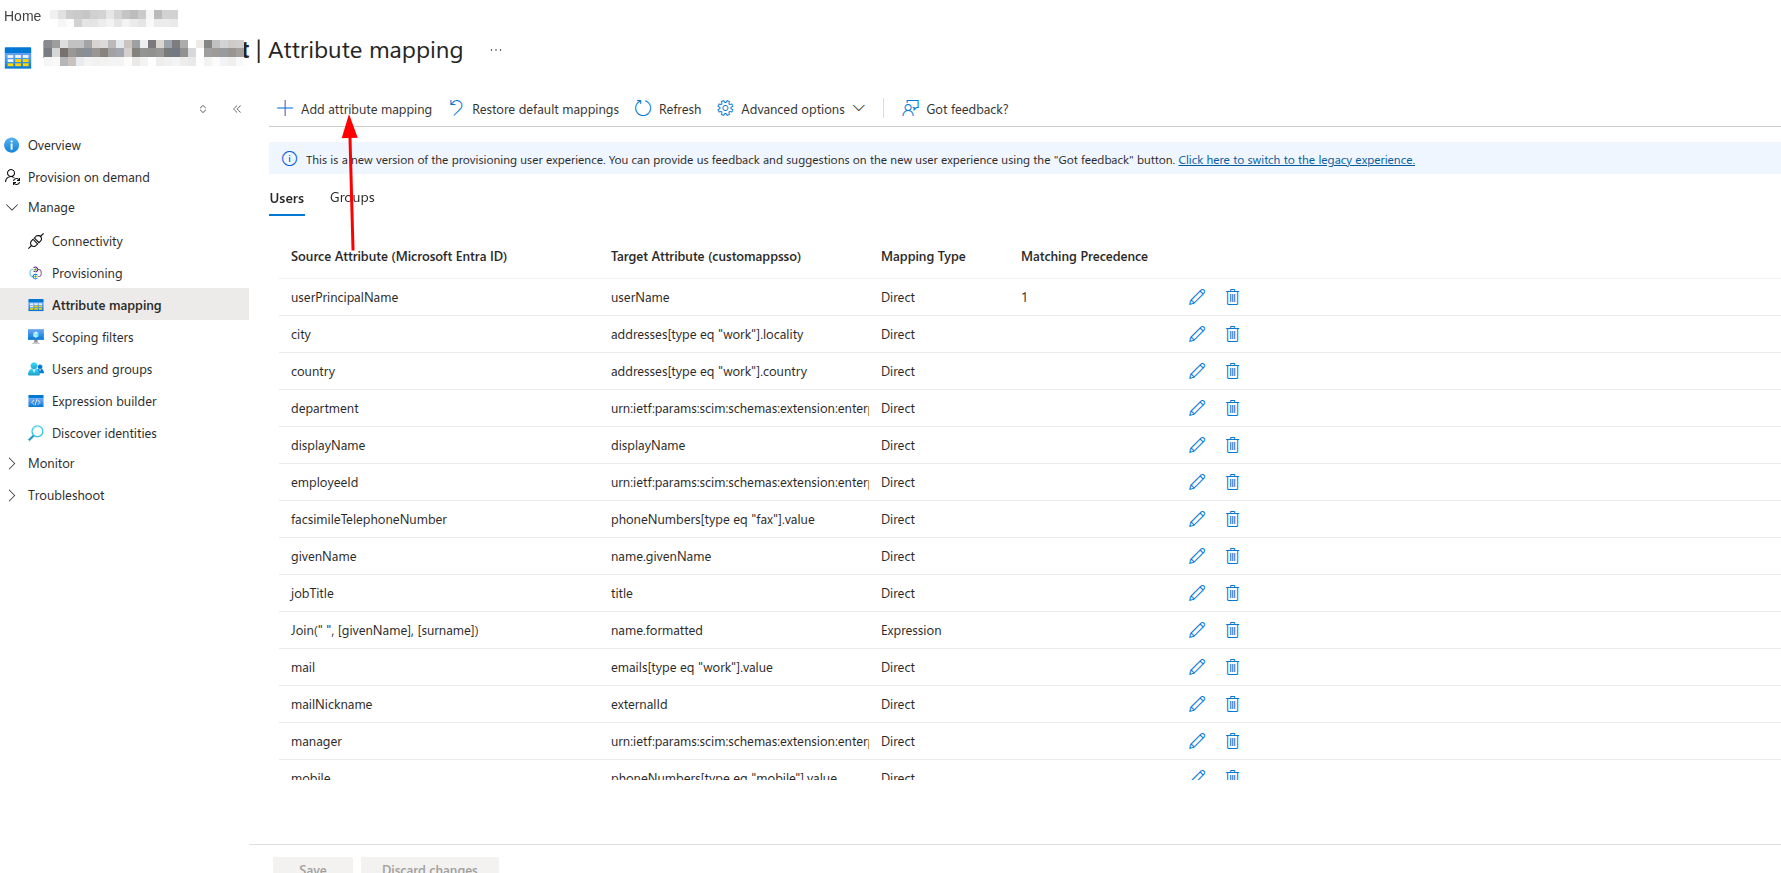Image resolution: width=1781 pixels, height=873 pixels.
Task: Delete the city attribute mapping
Action: point(1232,334)
